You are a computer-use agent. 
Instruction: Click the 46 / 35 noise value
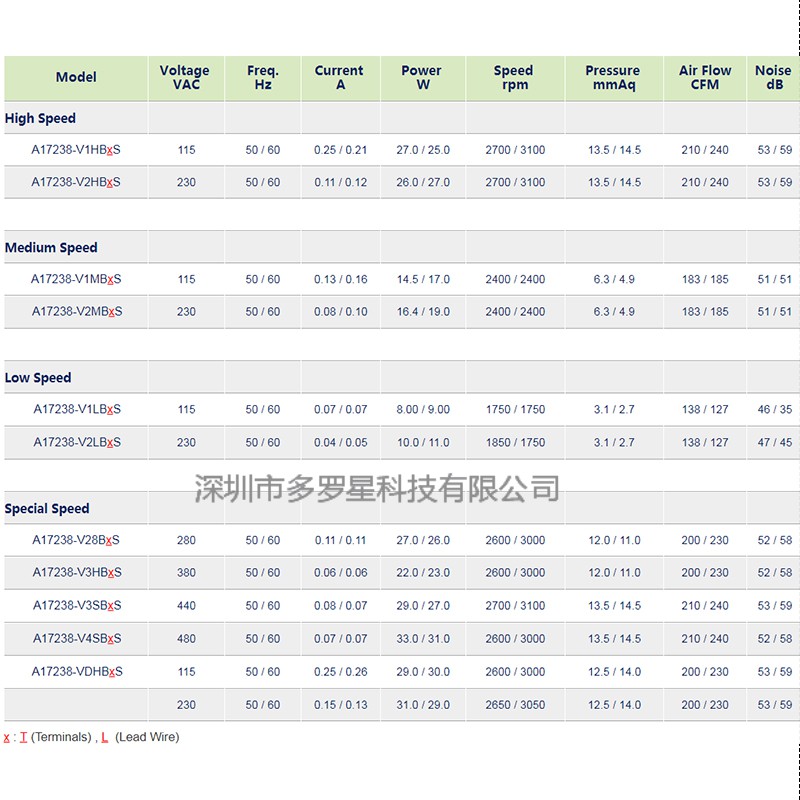tap(774, 410)
